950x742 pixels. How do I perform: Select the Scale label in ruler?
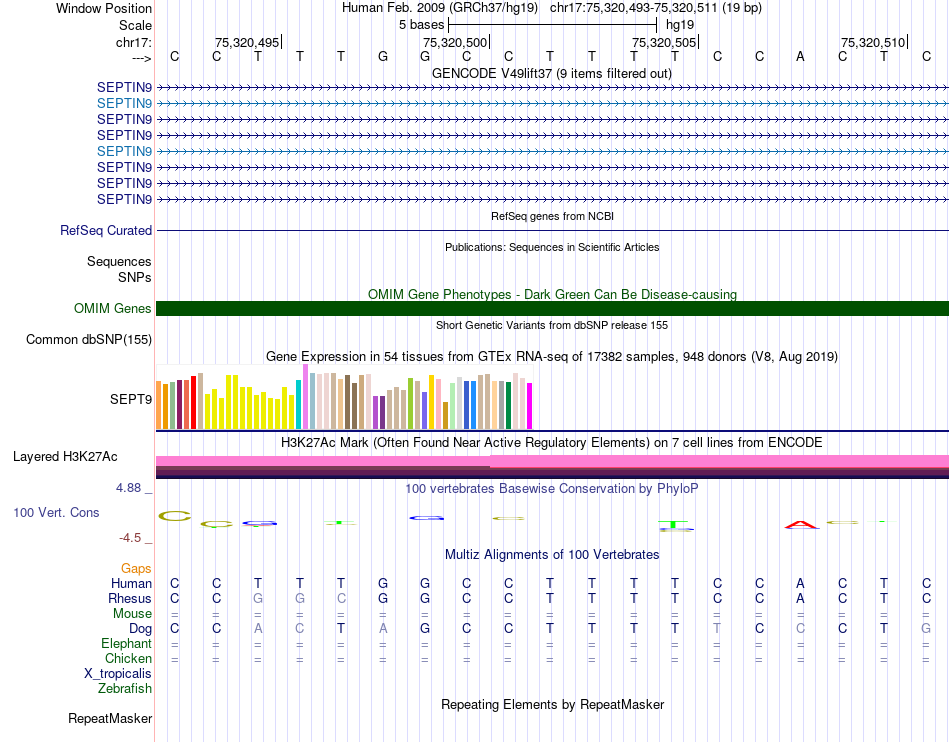135,25
